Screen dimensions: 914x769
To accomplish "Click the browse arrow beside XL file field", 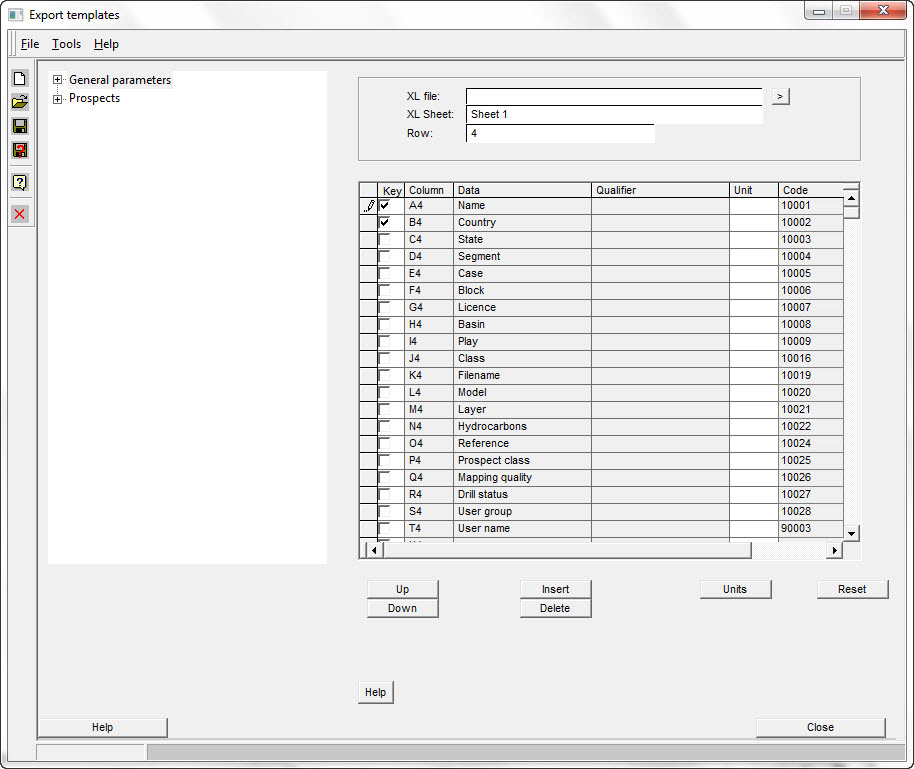I will [779, 96].
